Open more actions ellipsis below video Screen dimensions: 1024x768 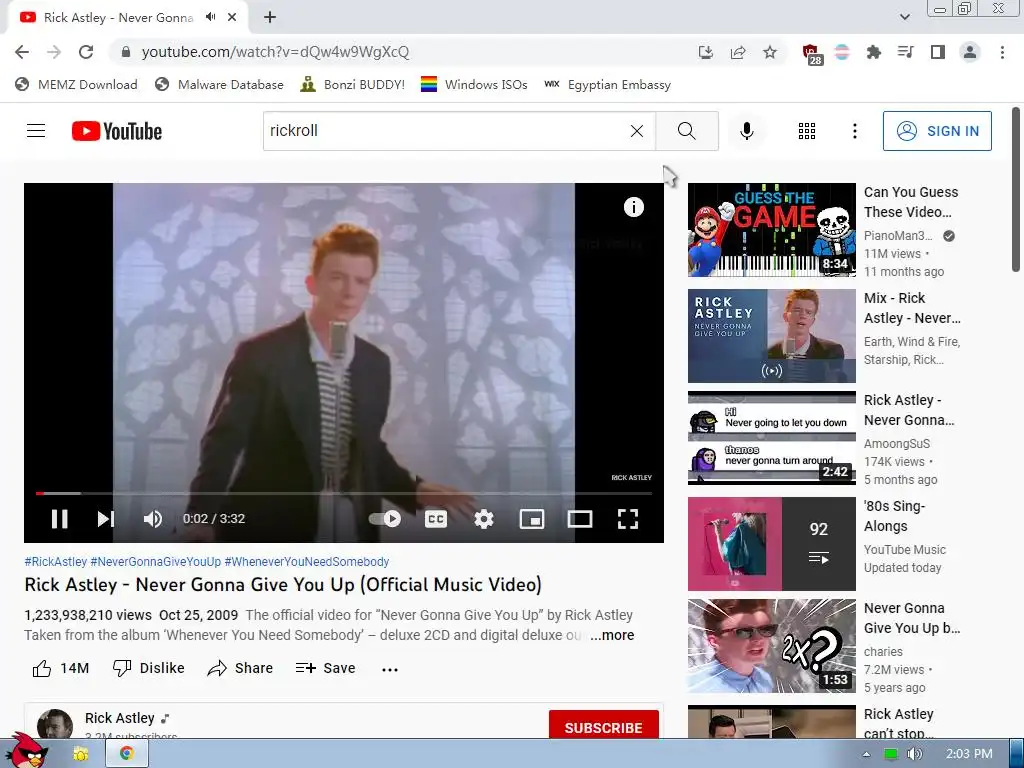coord(390,669)
